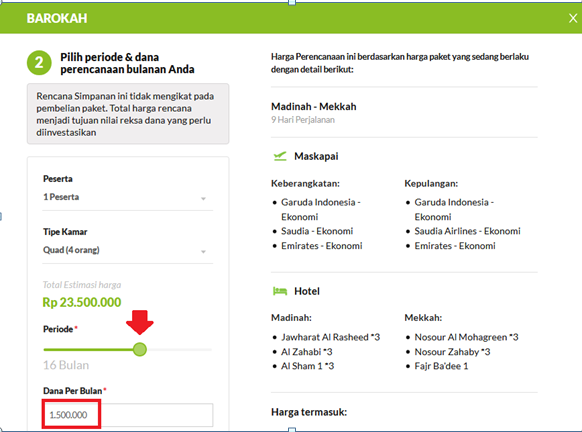Open the Peserta dropdown arrow
Viewport: 582px width, 432px height.
pos(203,199)
